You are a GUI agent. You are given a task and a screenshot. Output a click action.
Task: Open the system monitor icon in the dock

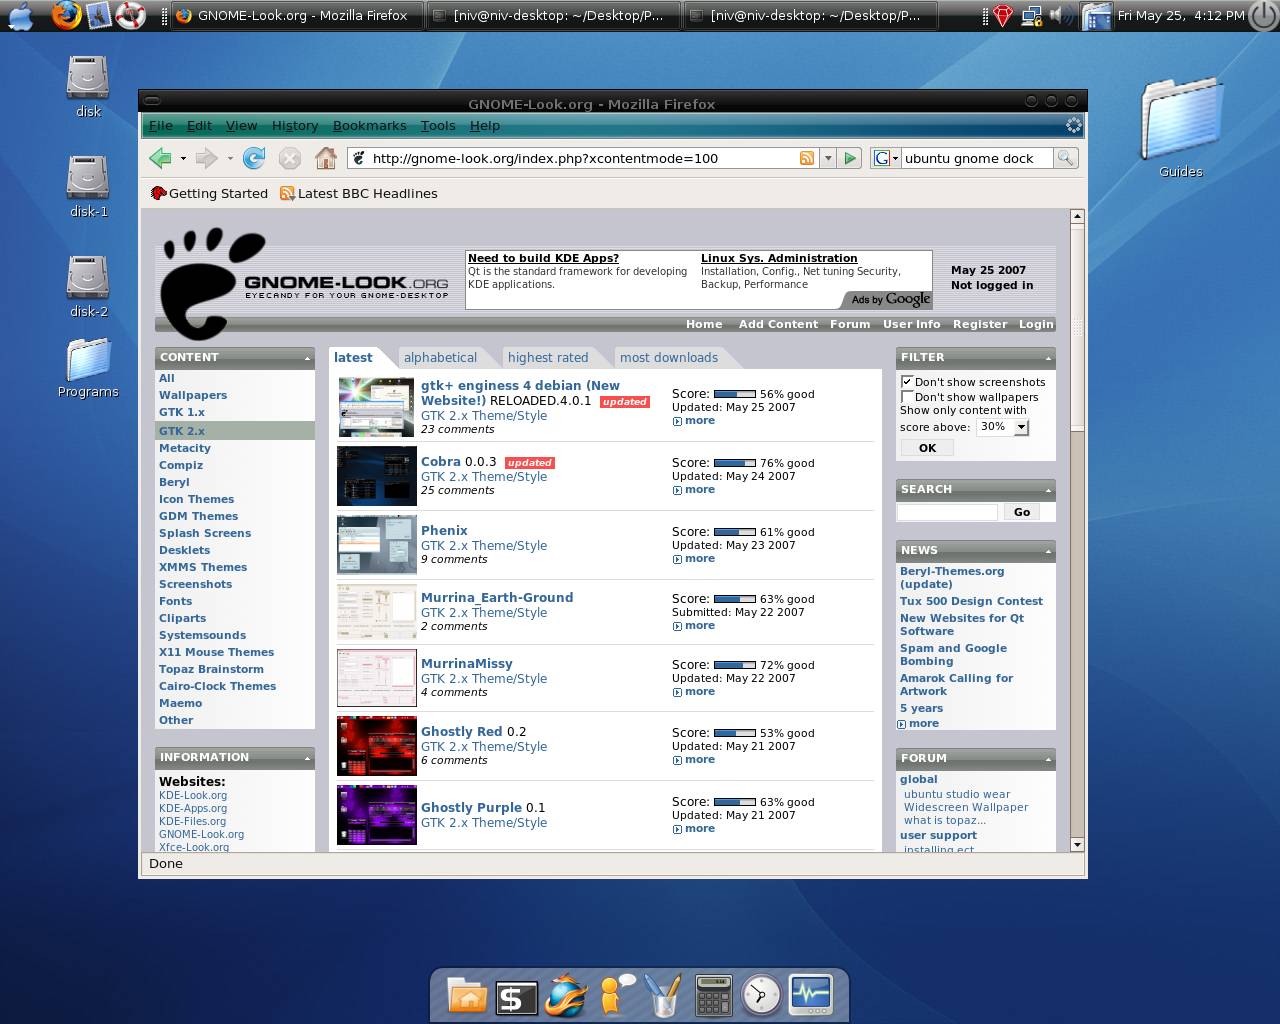coord(811,996)
